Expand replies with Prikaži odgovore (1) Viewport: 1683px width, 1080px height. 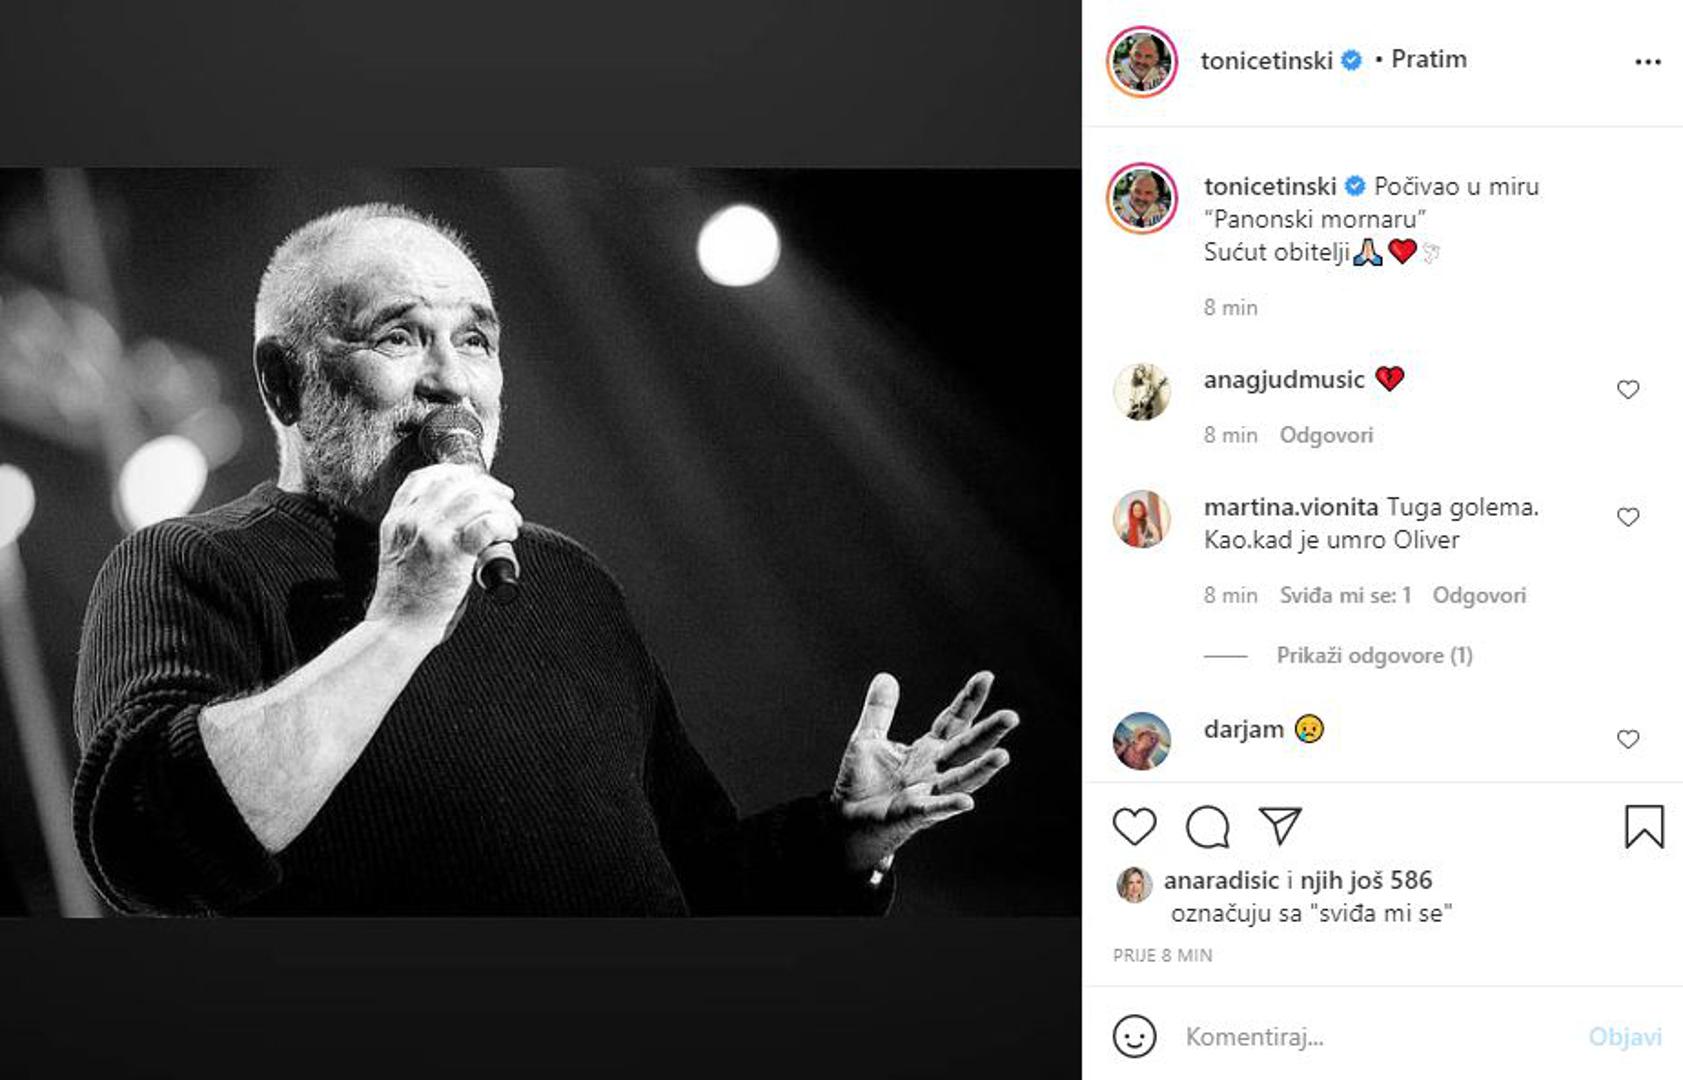[1374, 656]
